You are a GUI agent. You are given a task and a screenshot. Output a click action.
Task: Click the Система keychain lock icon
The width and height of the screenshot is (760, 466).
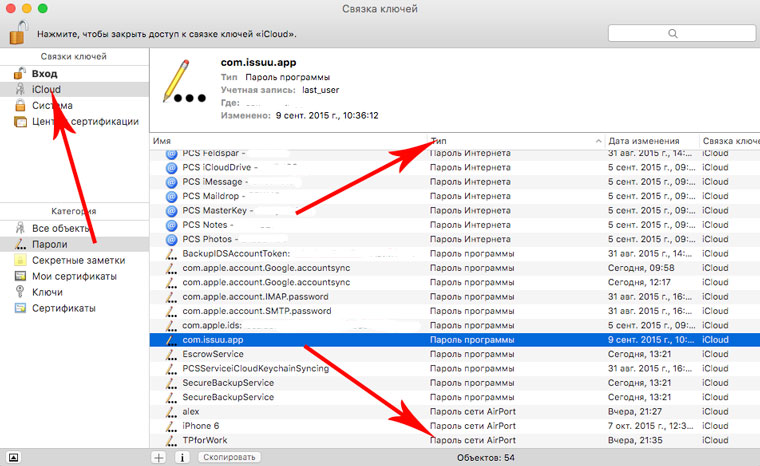coord(20,105)
